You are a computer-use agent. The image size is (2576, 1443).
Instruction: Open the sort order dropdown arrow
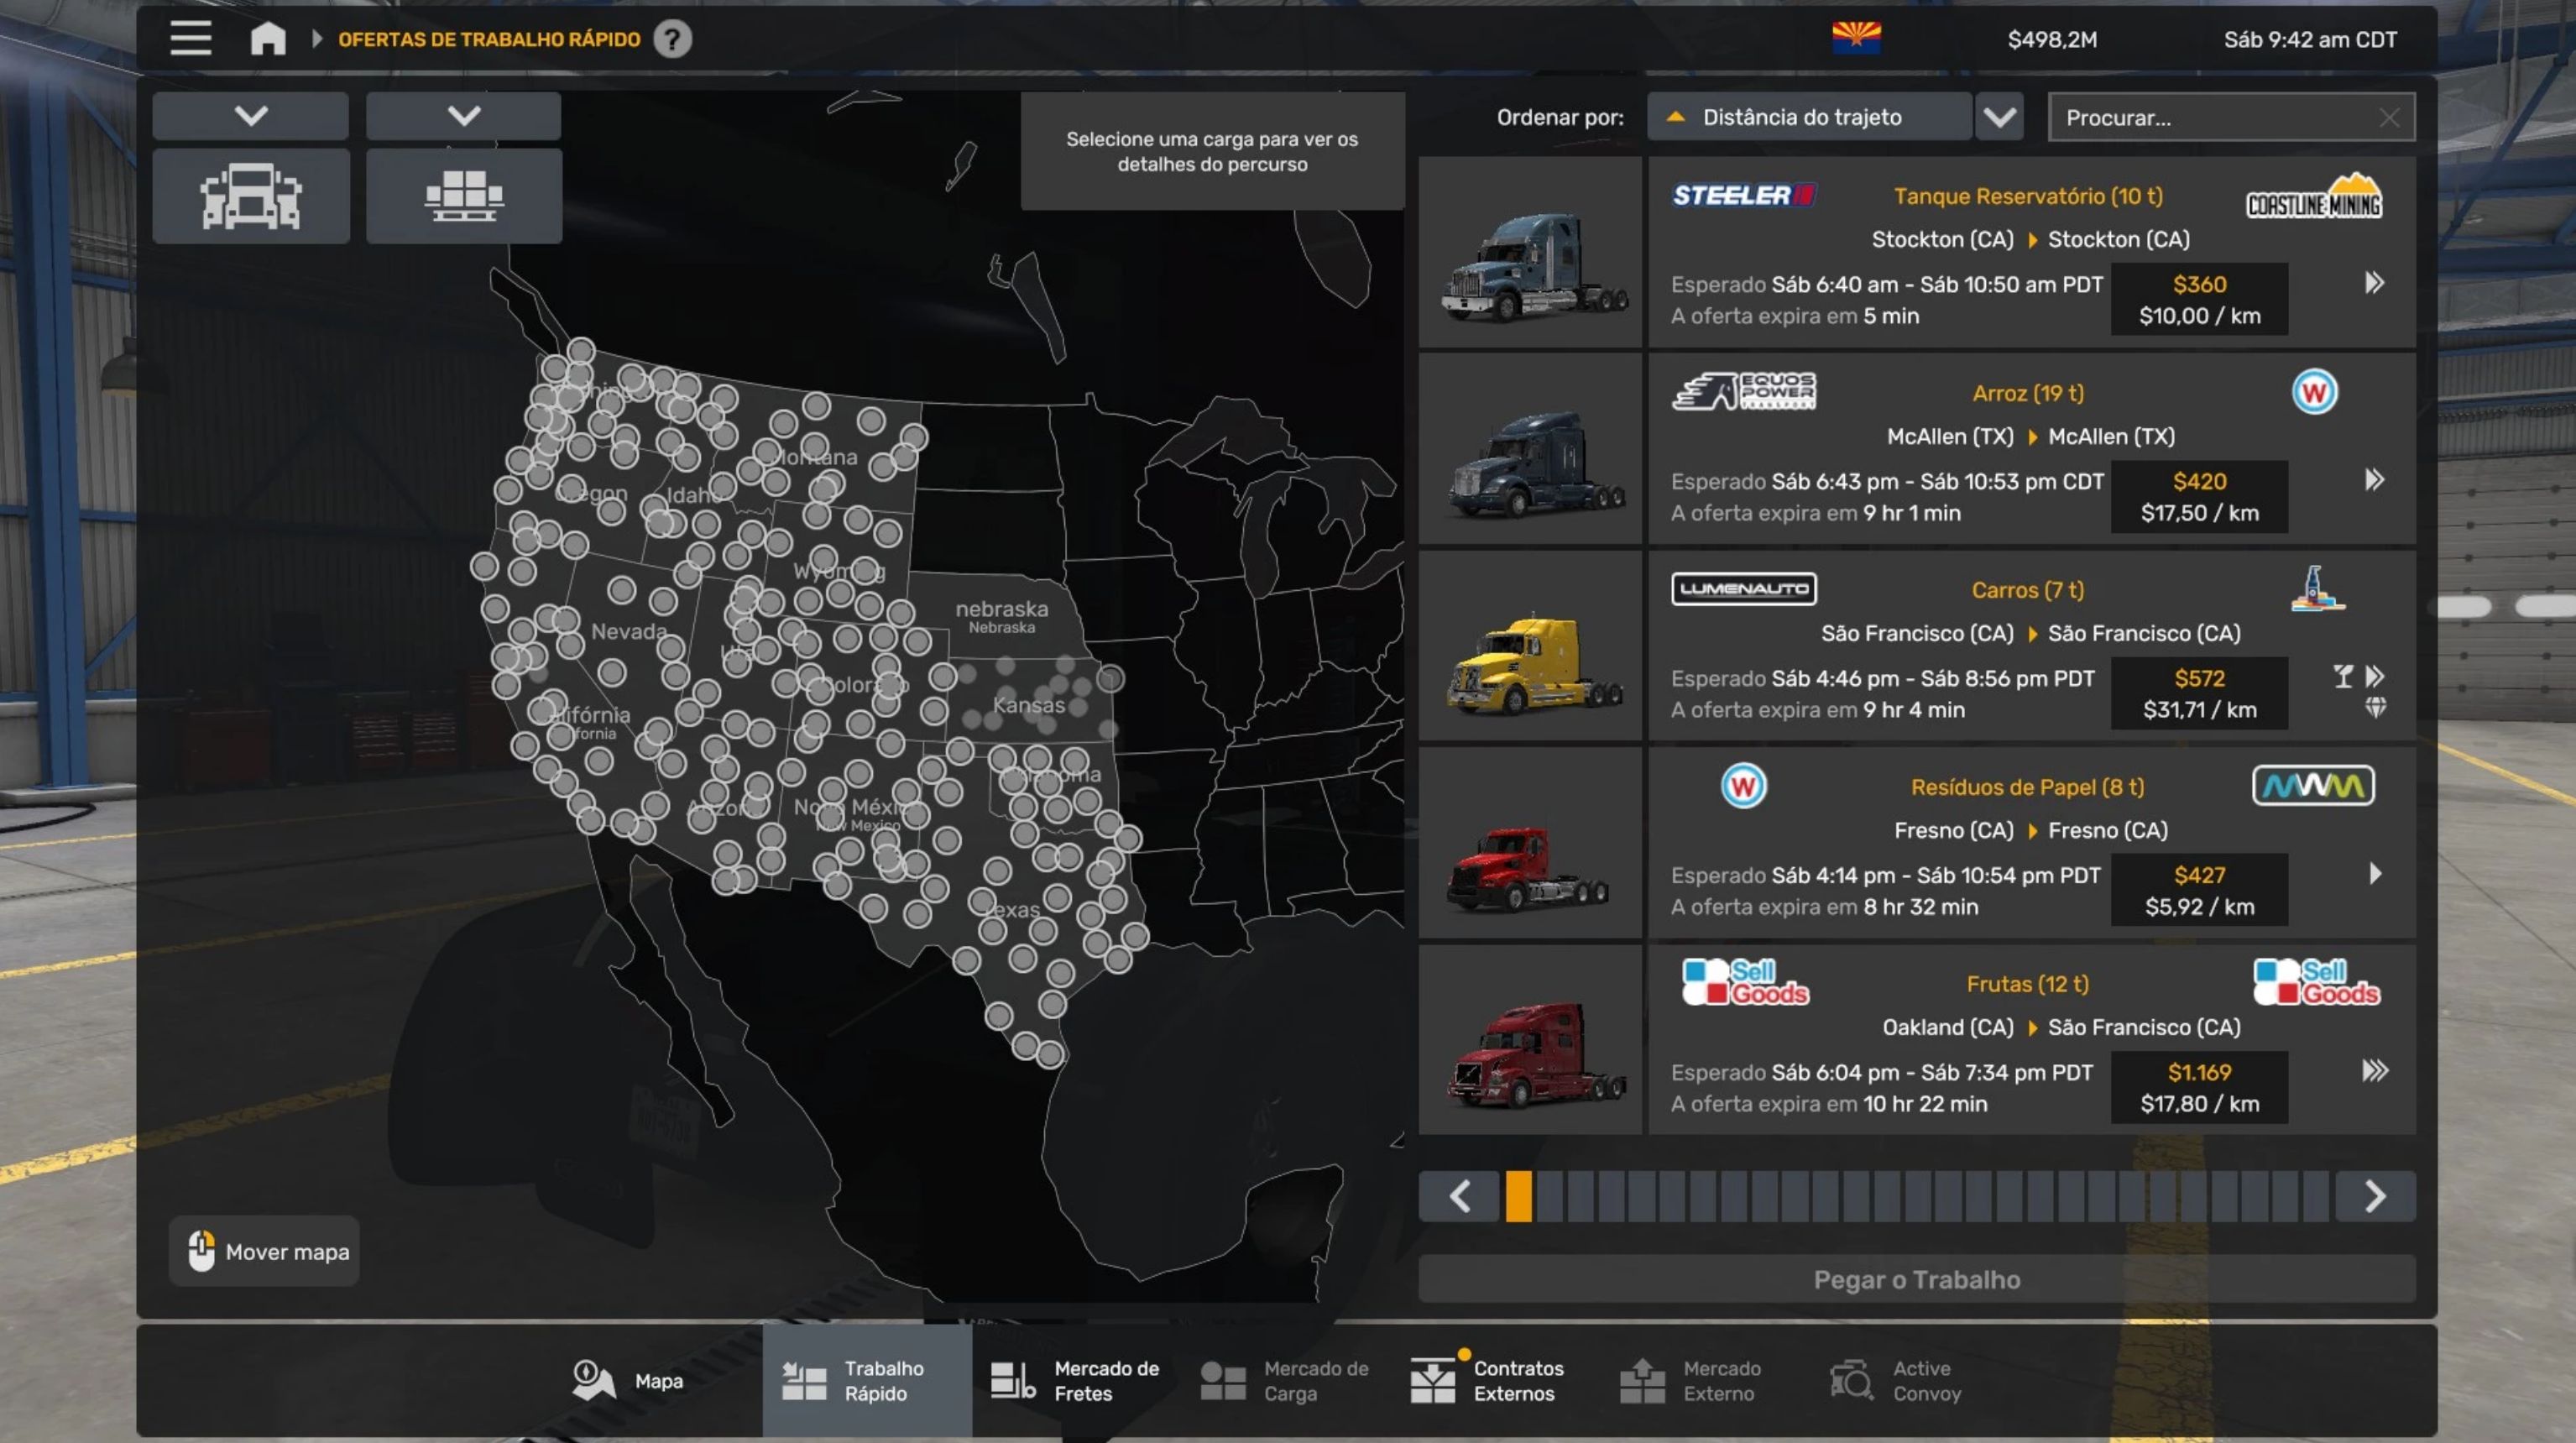(x=1999, y=117)
